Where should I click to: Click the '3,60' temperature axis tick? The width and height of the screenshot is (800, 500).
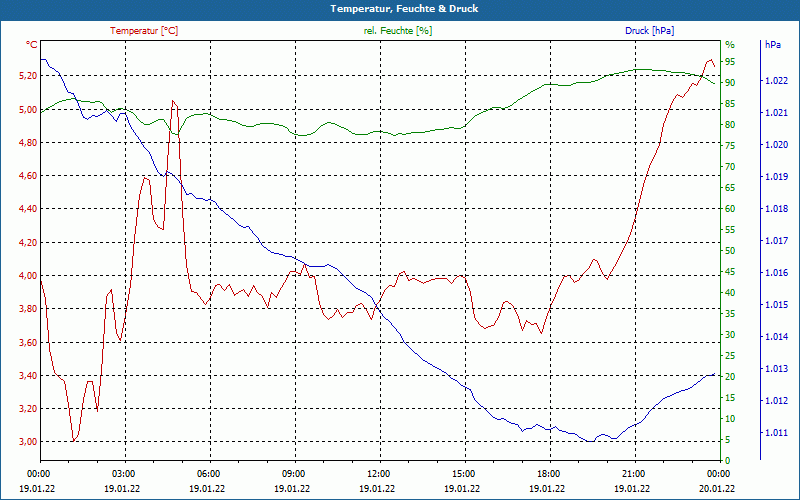pos(29,342)
